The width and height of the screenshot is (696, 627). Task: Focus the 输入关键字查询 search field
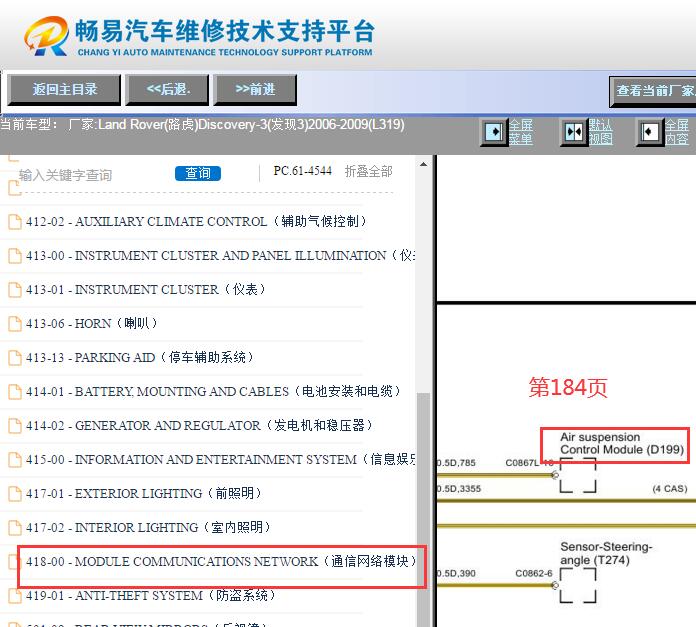66,175
